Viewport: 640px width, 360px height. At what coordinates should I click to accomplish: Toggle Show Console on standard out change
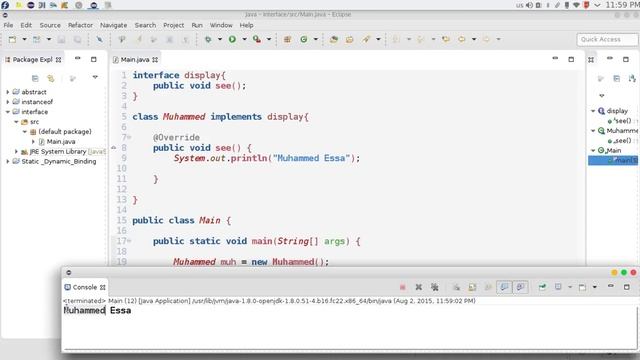(504, 287)
